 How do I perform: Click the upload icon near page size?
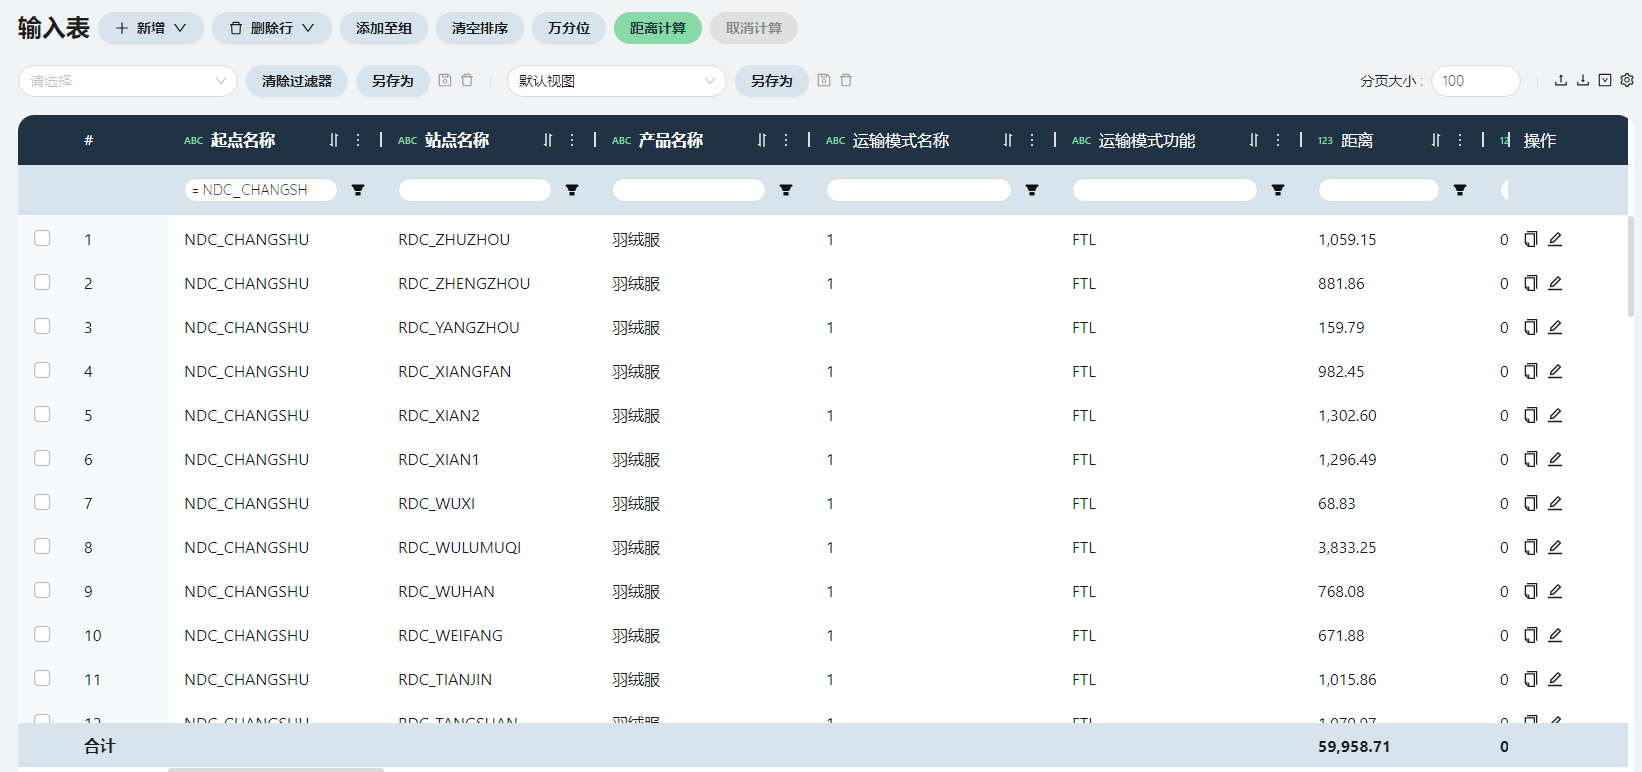[x=1561, y=80]
